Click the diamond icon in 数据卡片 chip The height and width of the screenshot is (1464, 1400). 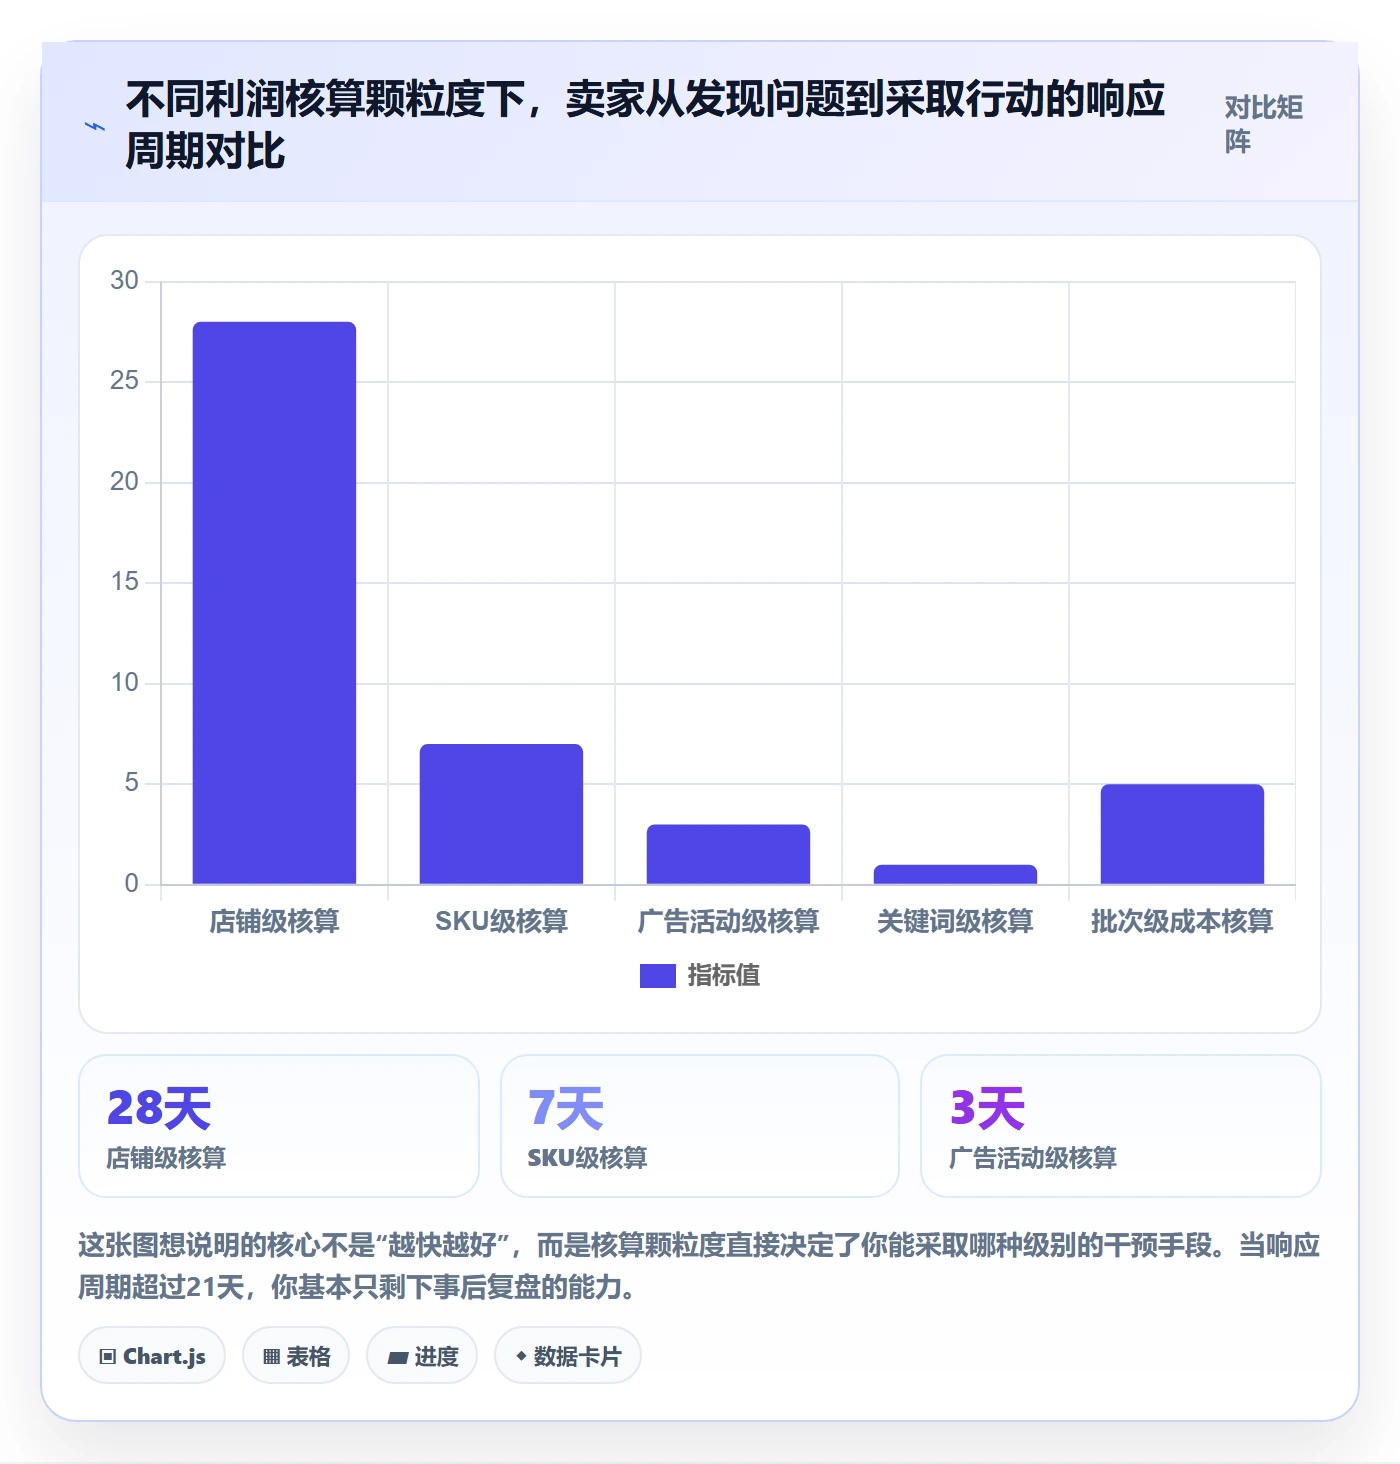521,1356
